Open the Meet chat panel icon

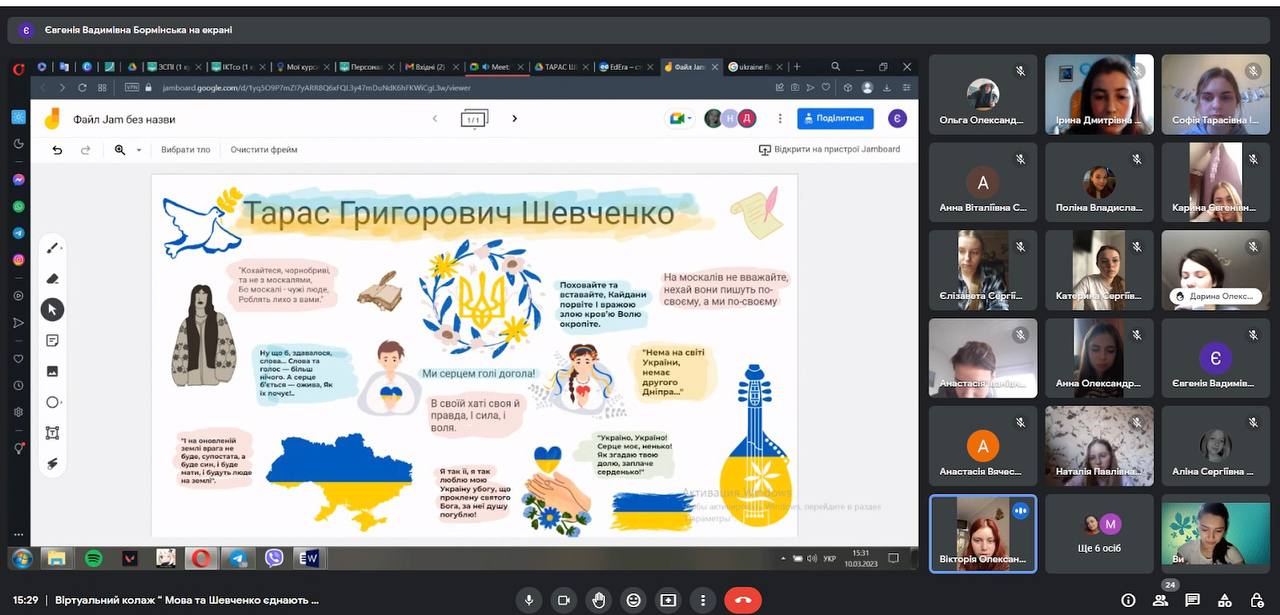(1192, 600)
